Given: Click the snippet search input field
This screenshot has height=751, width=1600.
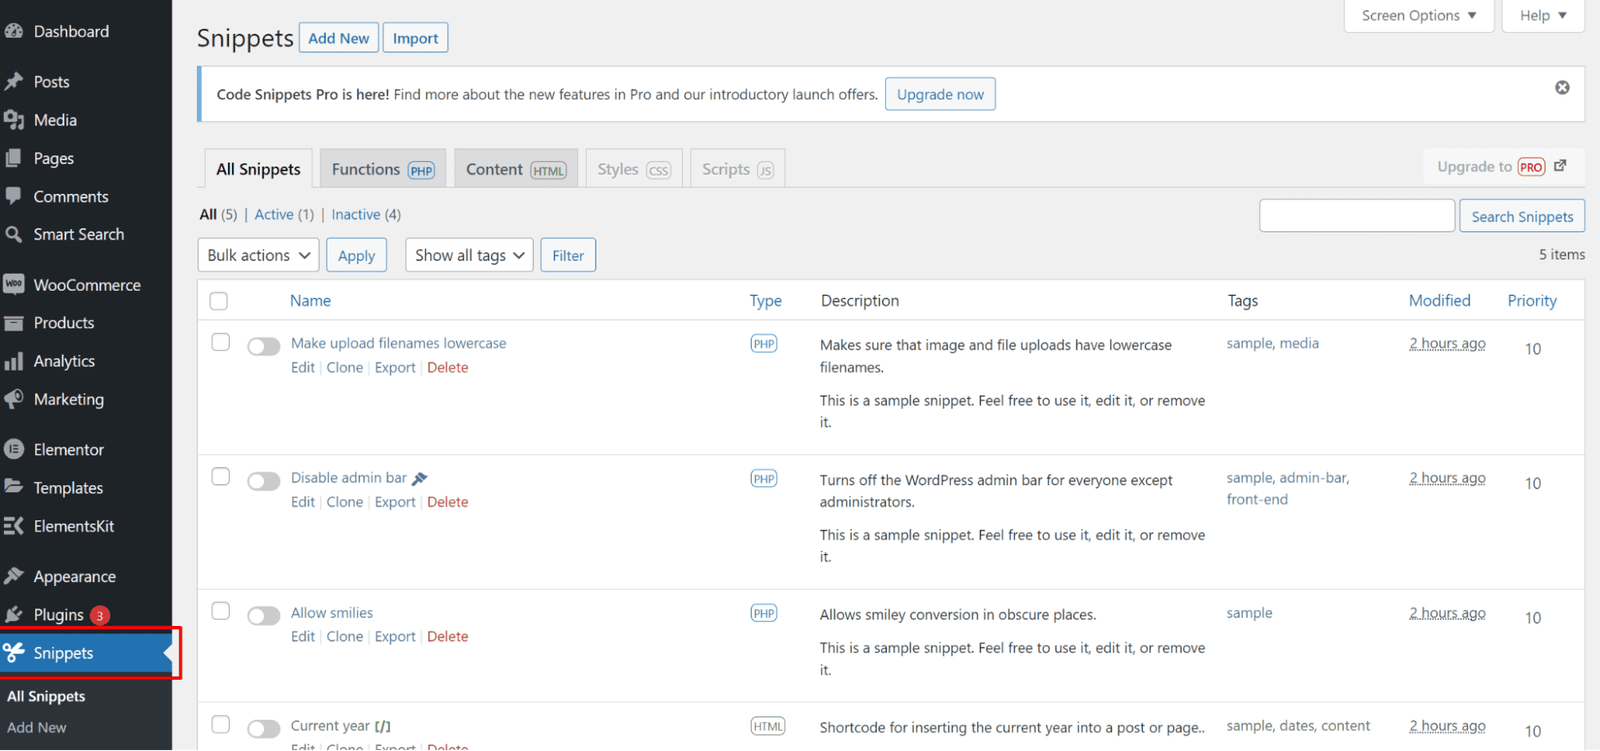Looking at the screenshot, I should 1356,216.
